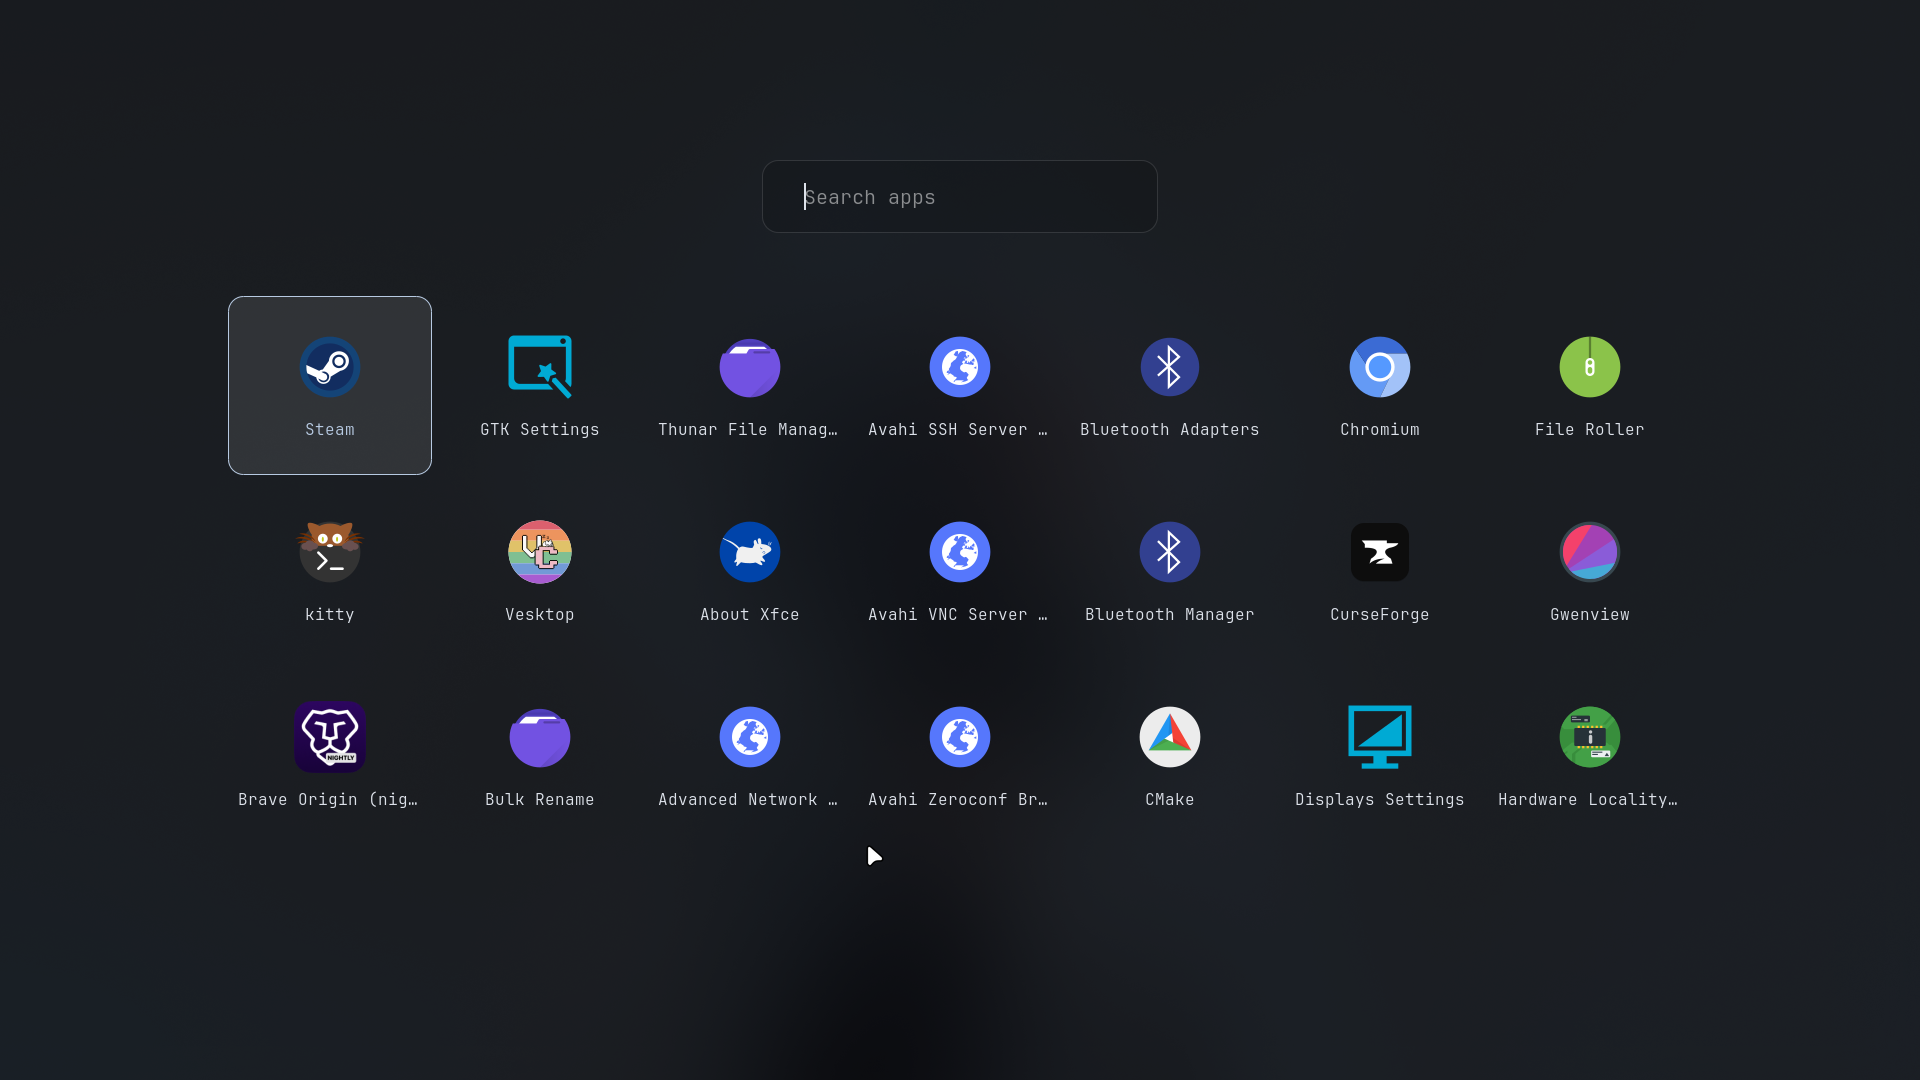
Task: Click the "Vesktop" label text
Action: (x=540, y=615)
